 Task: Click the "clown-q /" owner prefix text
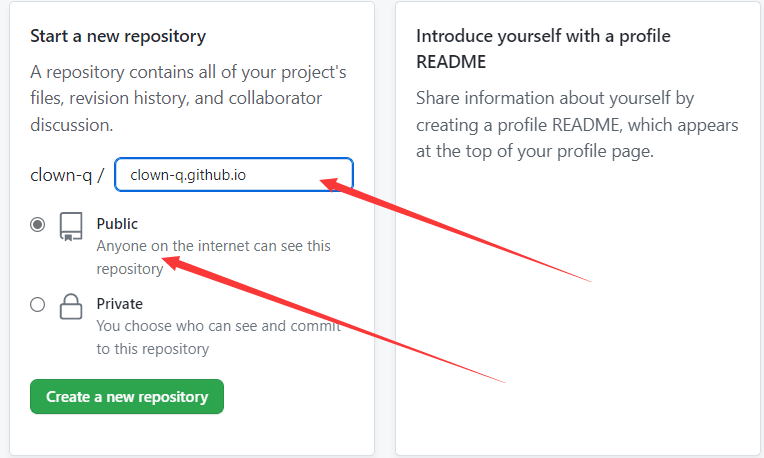coord(67,175)
